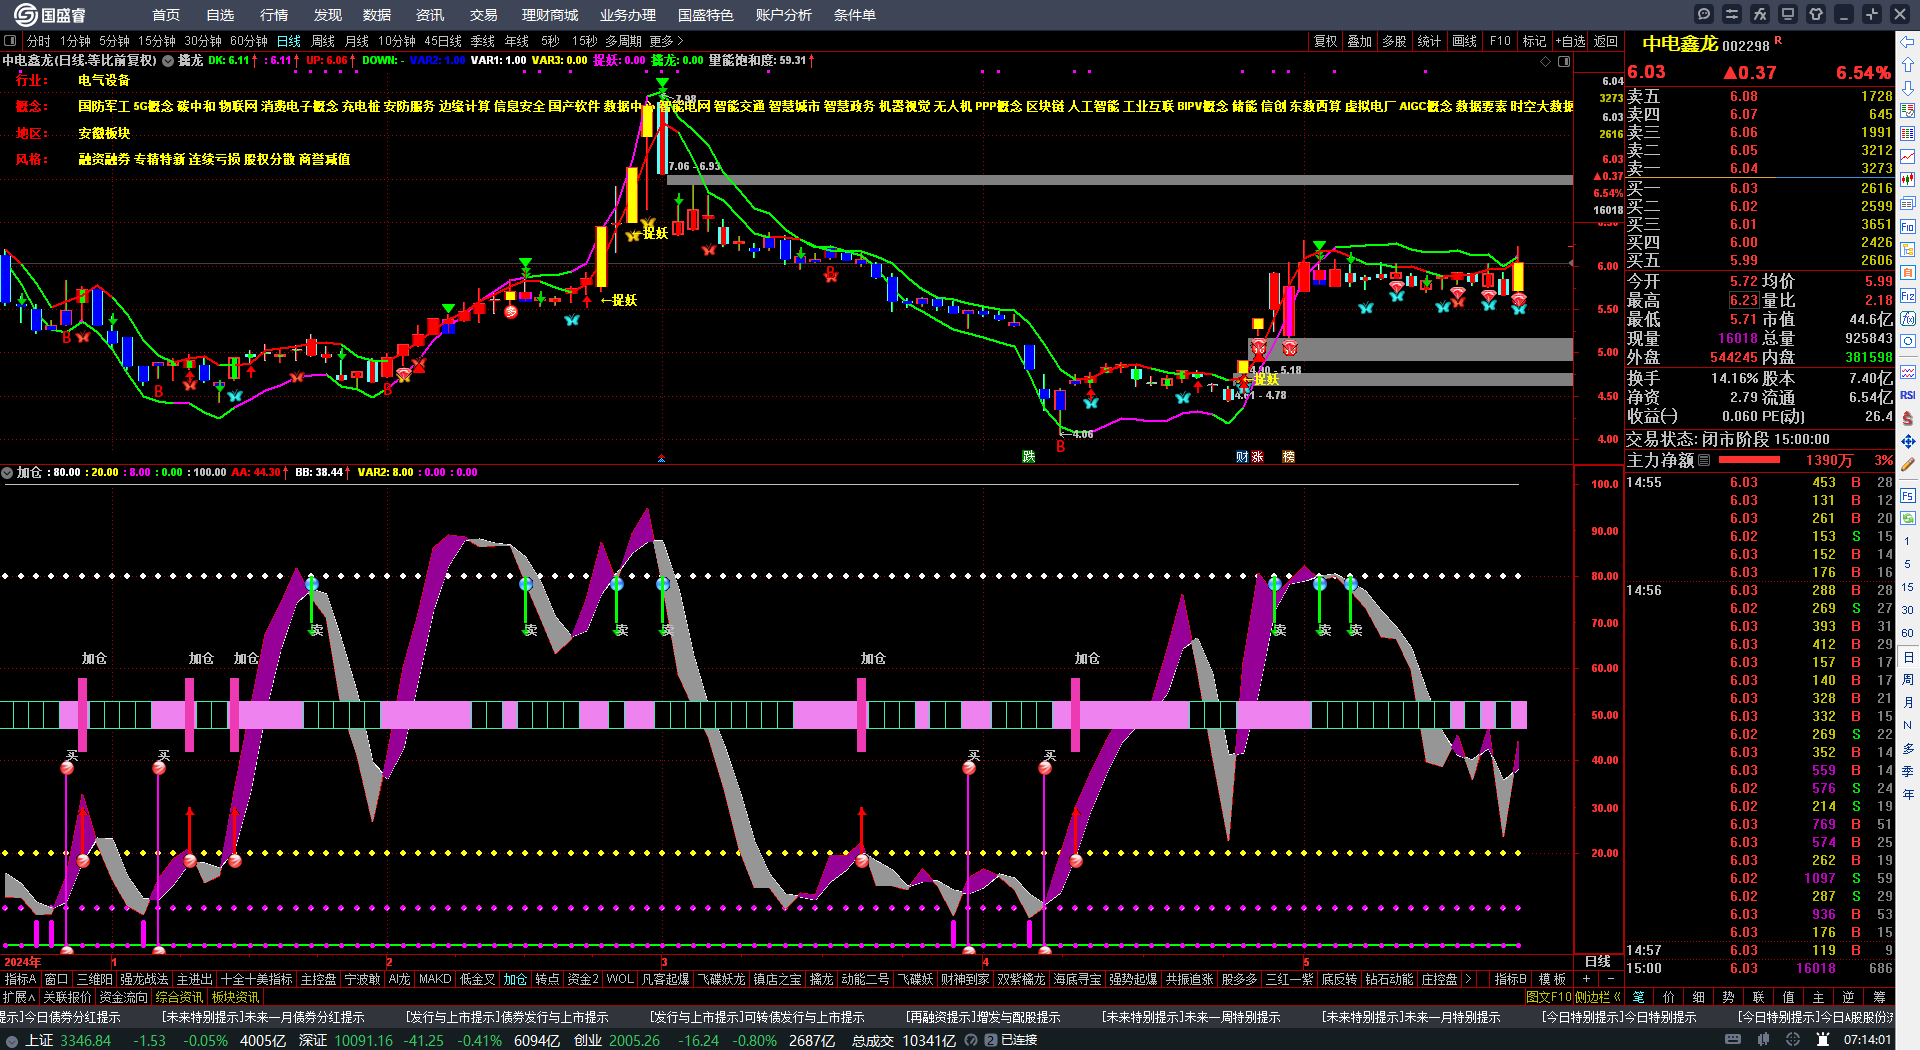This screenshot has width=1920, height=1050.
Task: Click the left arrow icon in right sidebar
Action: [1908, 42]
